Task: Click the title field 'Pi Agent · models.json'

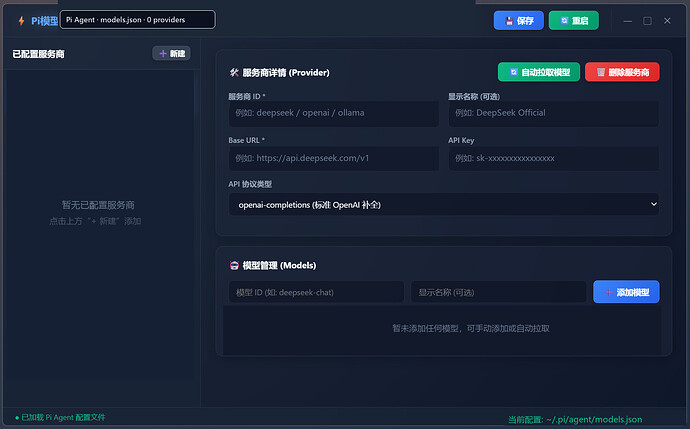Action: 137,20
